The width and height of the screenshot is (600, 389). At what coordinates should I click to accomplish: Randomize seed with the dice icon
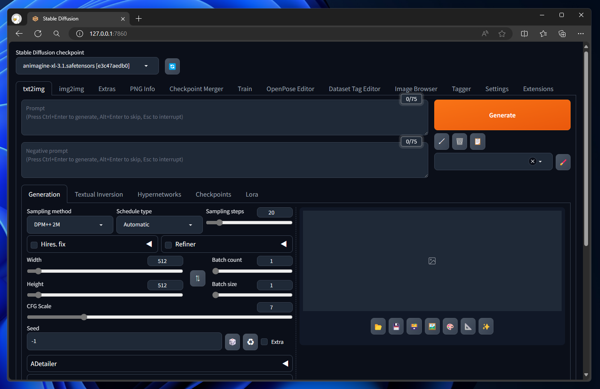point(232,342)
